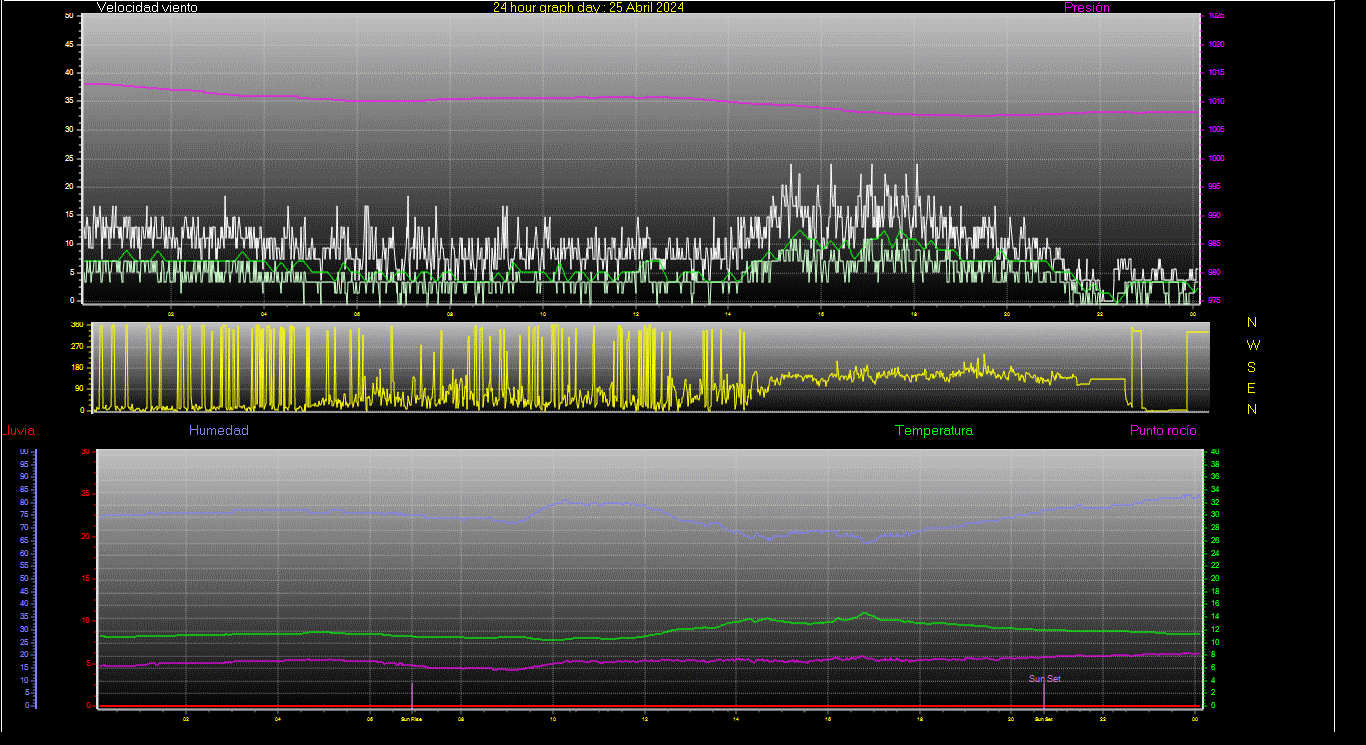Screen dimensions: 1366x745
Task: Click the green "Temperatura" legend label
Action: click(933, 430)
